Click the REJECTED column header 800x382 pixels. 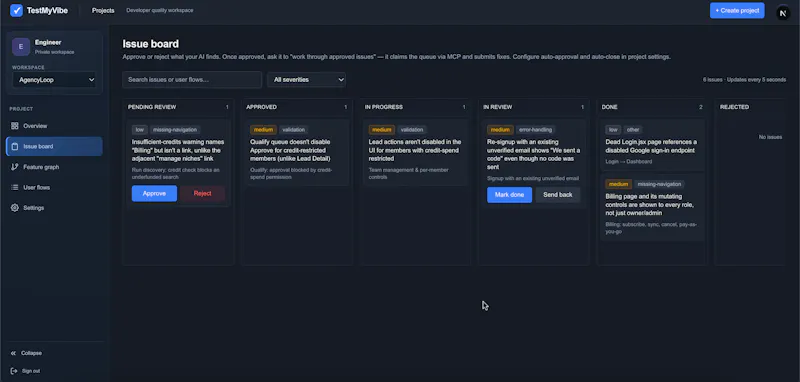pyautogui.click(x=734, y=107)
